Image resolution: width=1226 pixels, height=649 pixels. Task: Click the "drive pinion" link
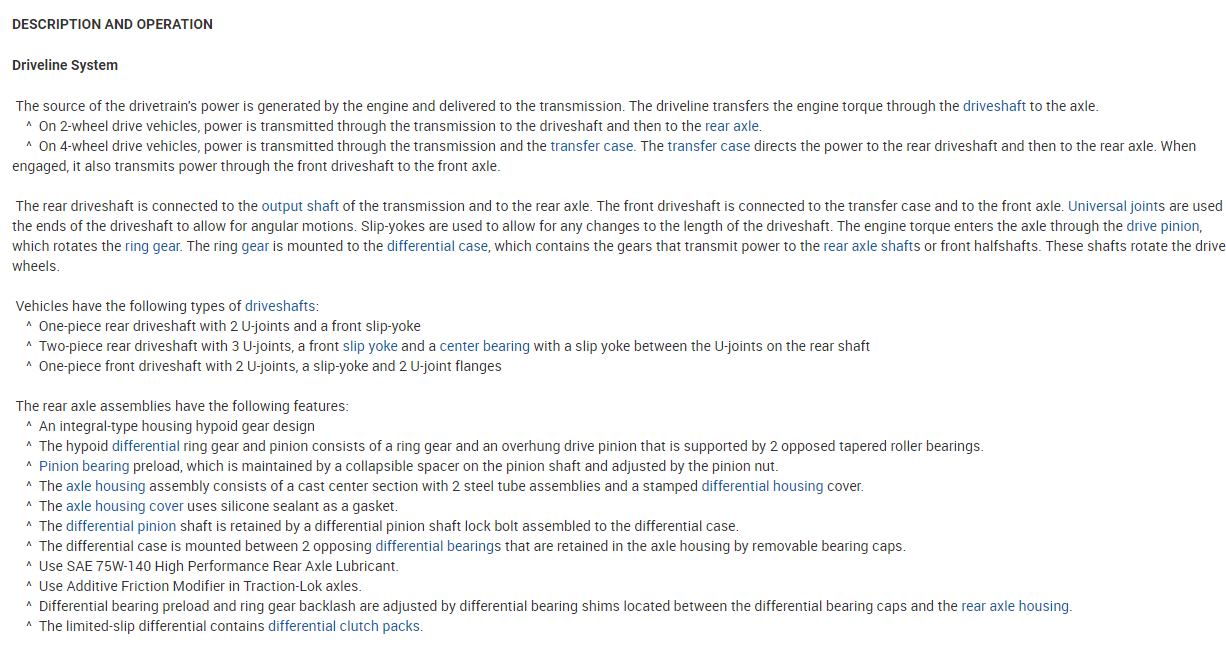(x=1162, y=226)
